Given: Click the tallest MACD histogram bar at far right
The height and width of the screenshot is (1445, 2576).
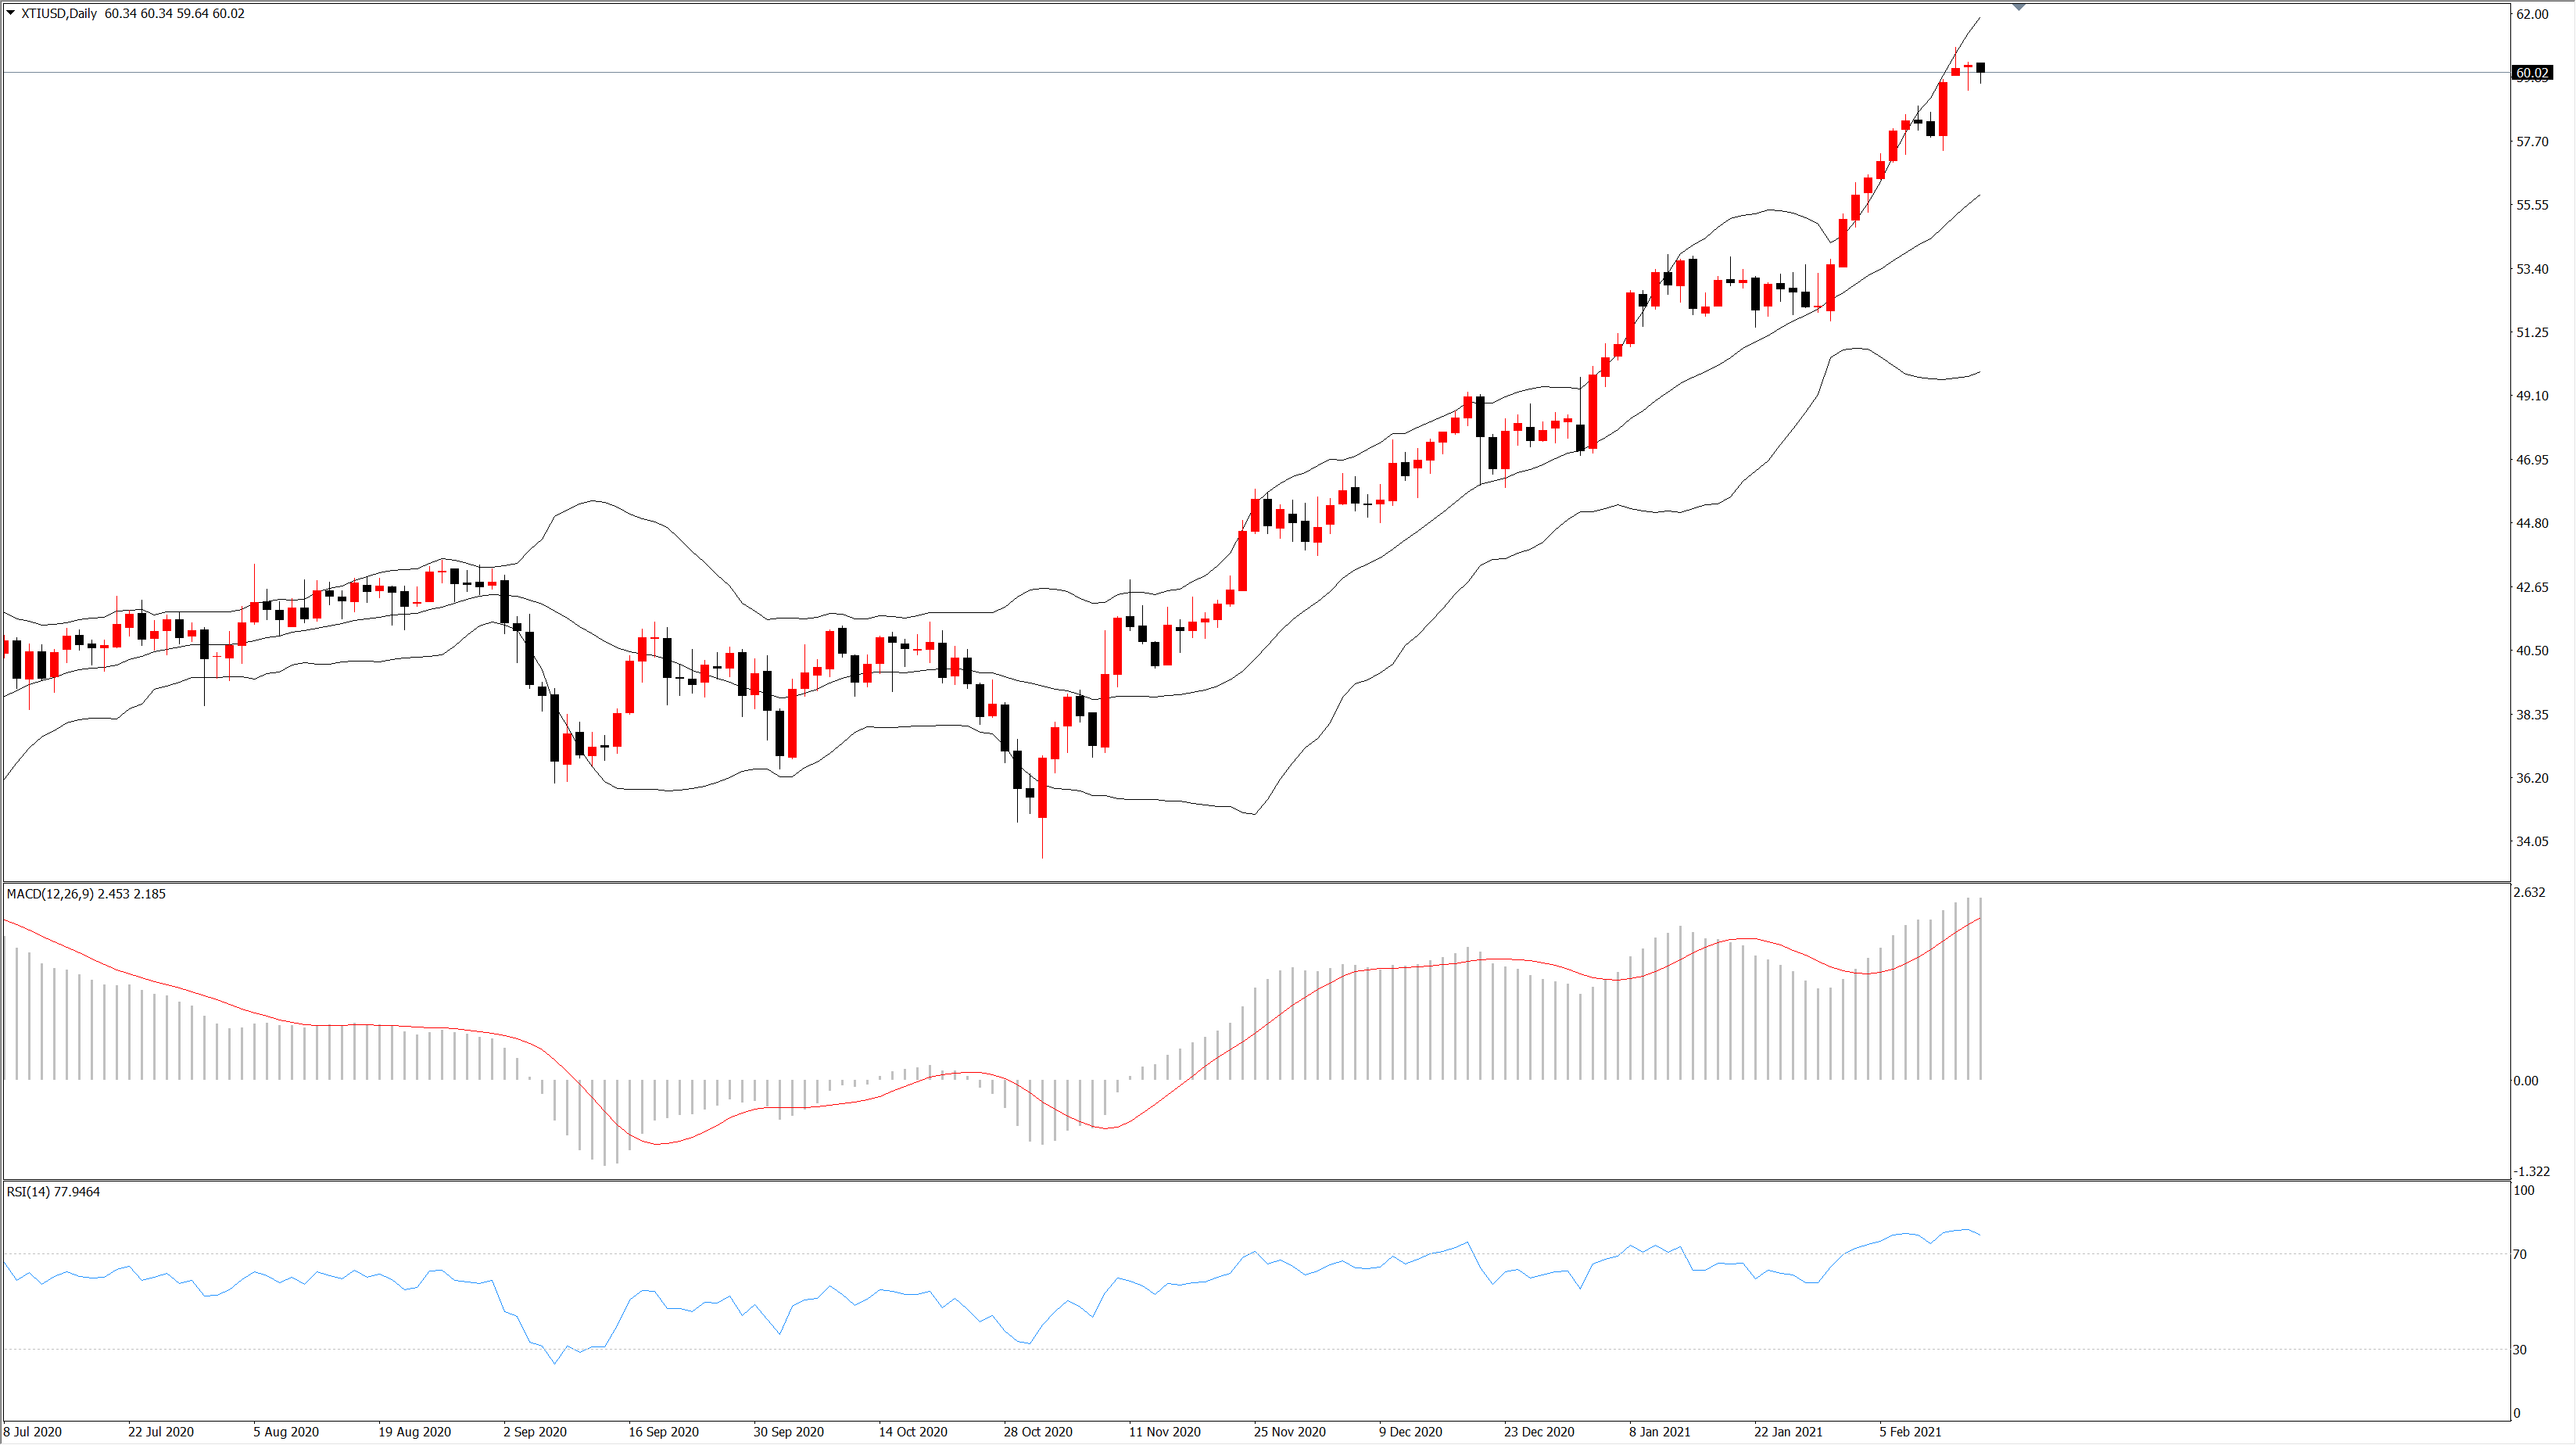Looking at the screenshot, I should click(x=1980, y=988).
